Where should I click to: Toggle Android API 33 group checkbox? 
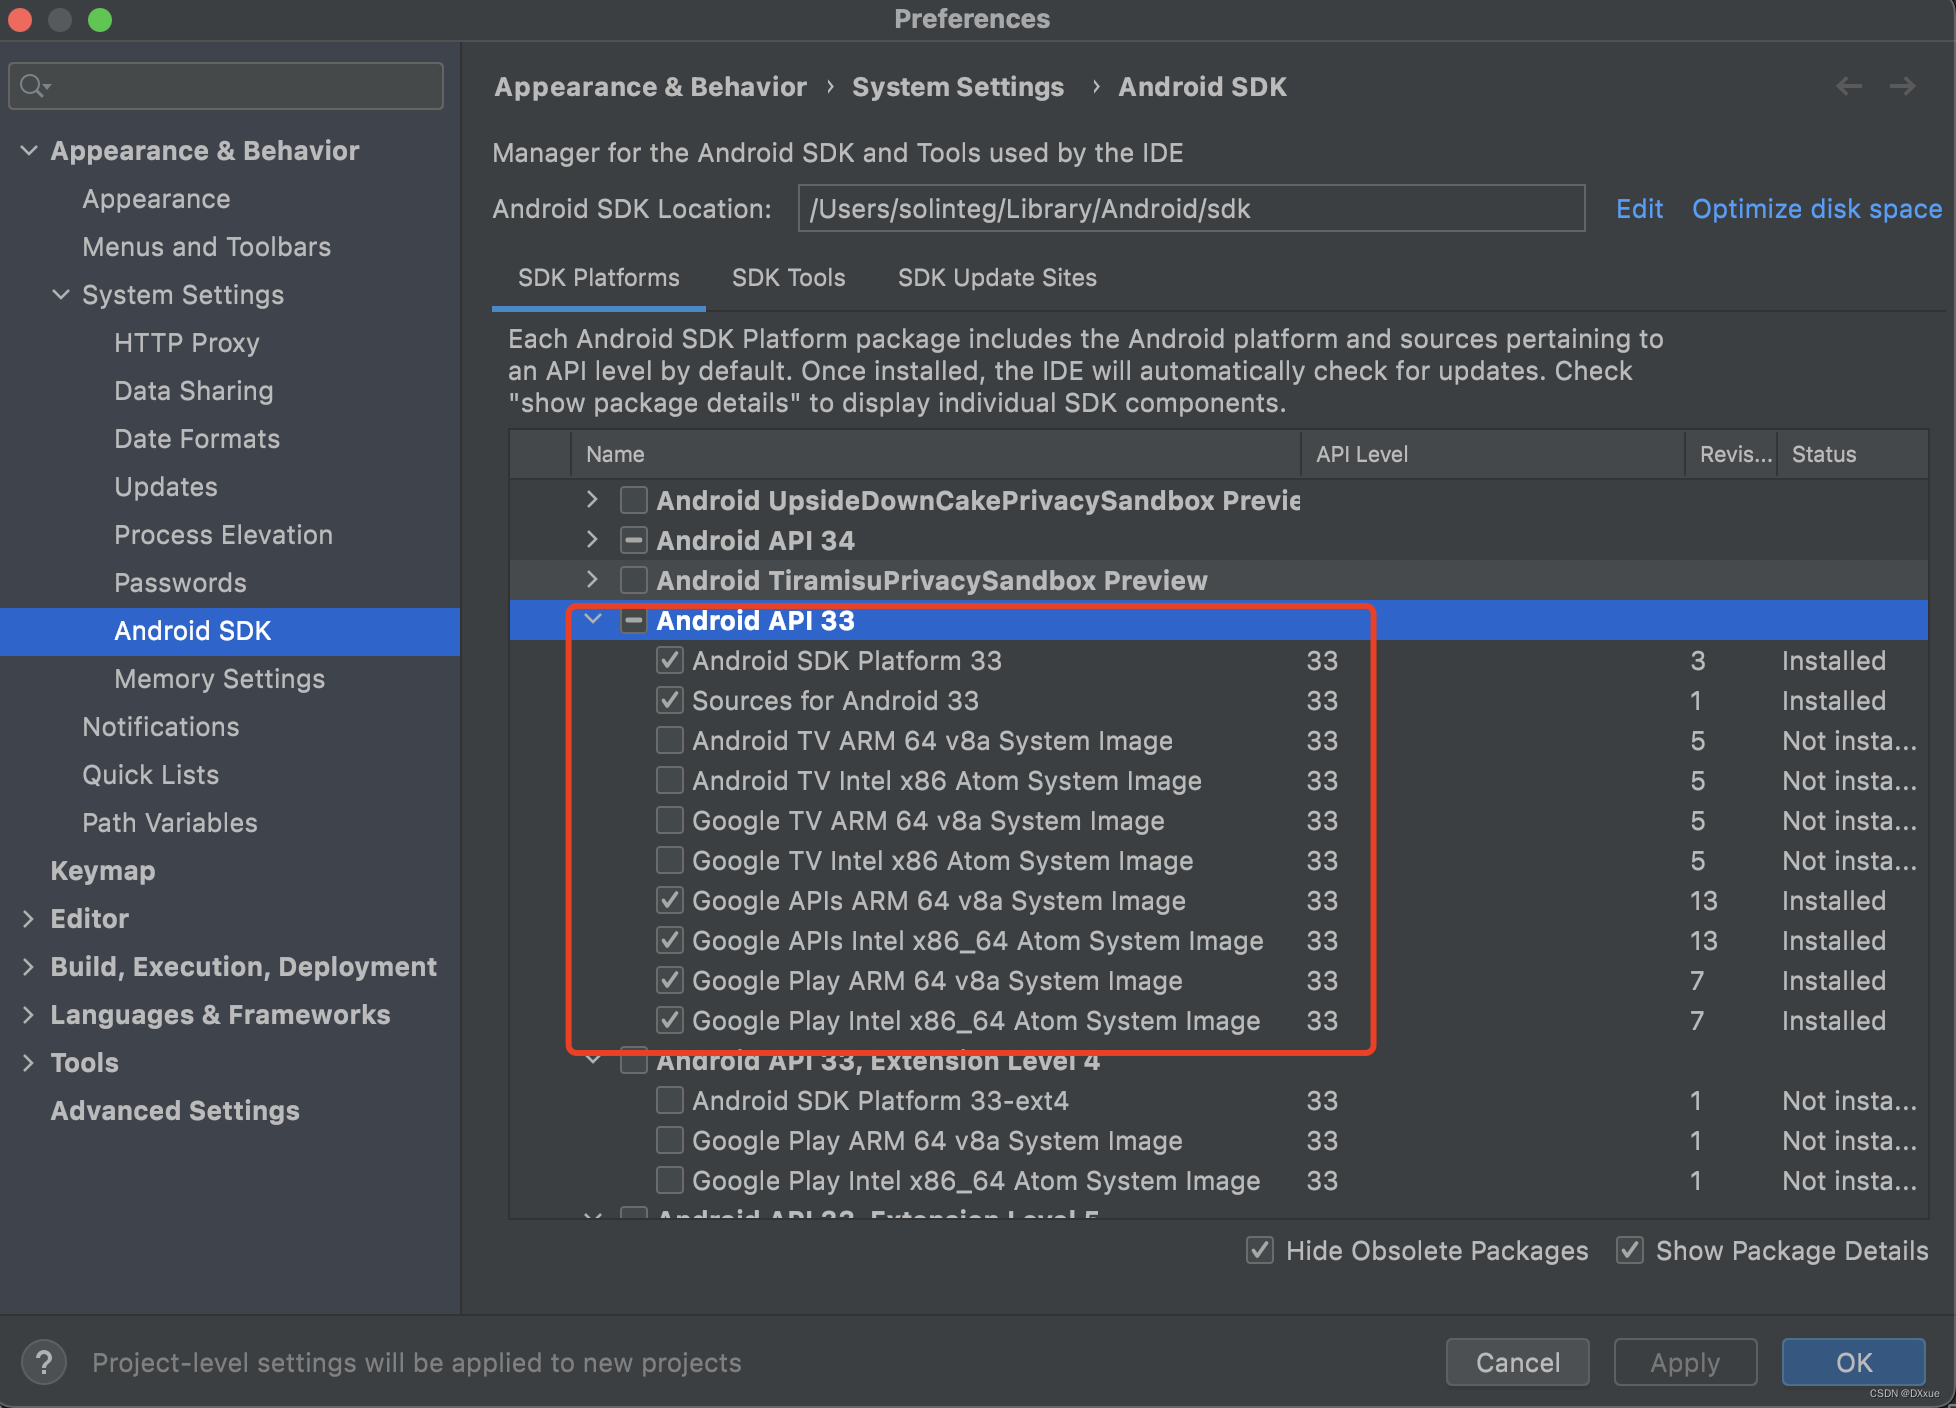[x=633, y=620]
